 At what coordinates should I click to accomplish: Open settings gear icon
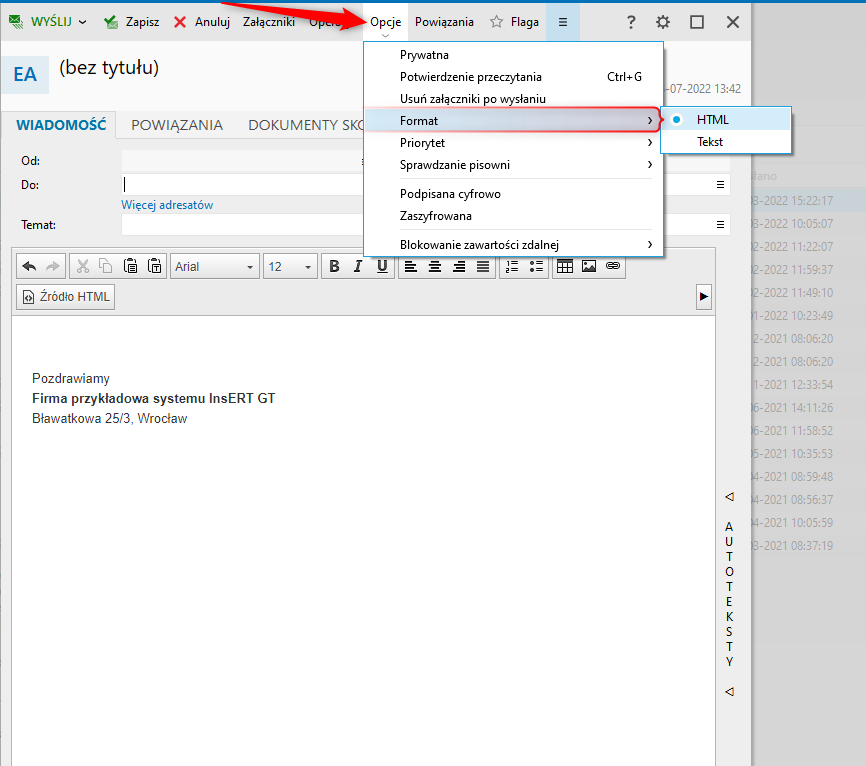coord(663,22)
